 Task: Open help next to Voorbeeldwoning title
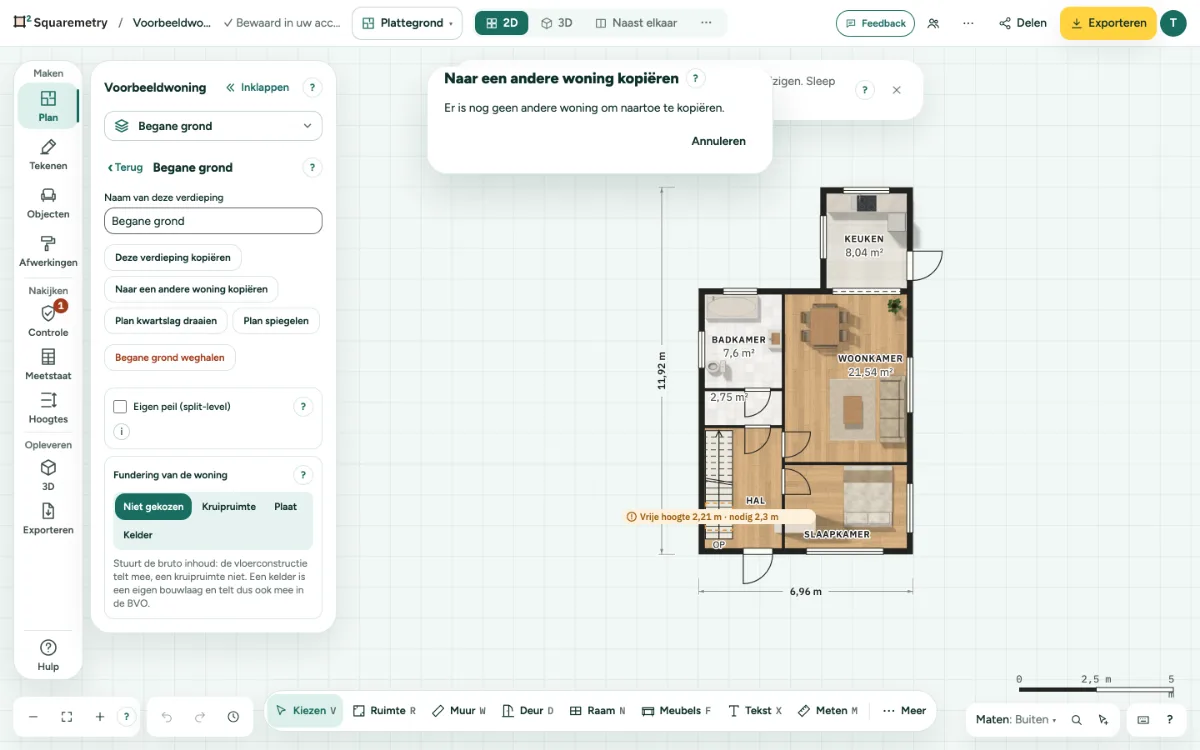pyautogui.click(x=312, y=88)
